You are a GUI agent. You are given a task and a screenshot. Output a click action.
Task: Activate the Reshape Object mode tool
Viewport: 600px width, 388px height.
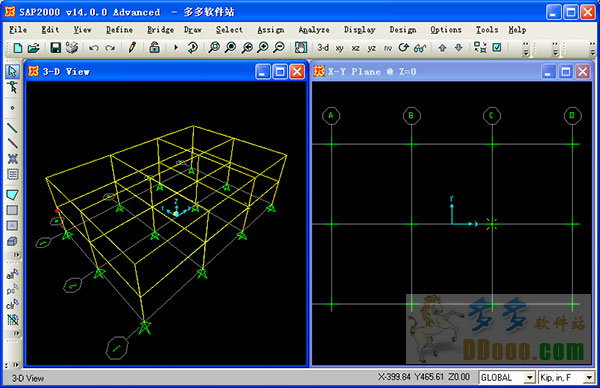pyautogui.click(x=12, y=88)
